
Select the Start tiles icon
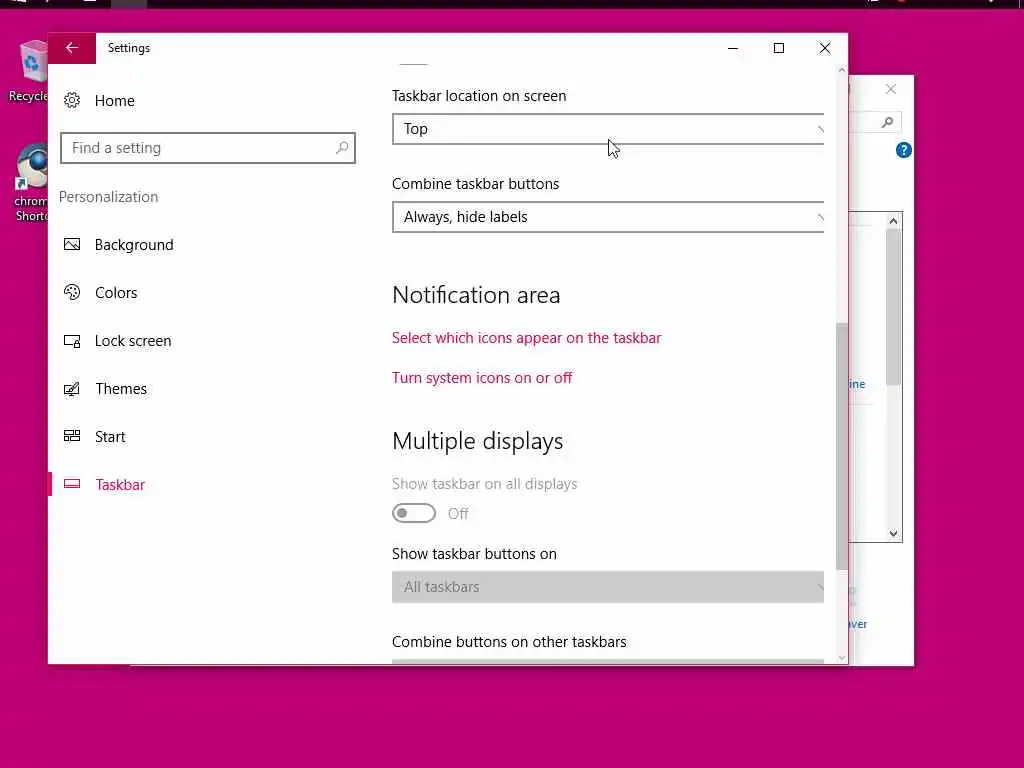coord(72,436)
